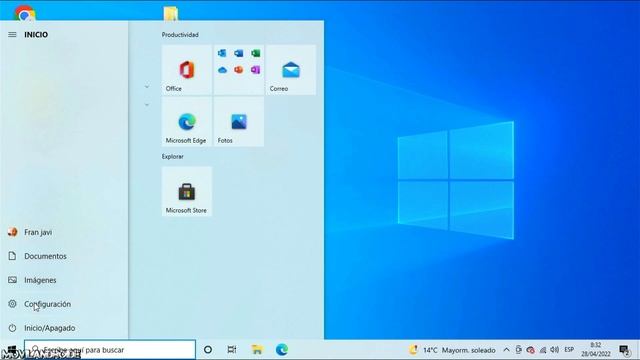Click the red OneDrive sync tray icon
This screenshot has height=360, width=640.
(531, 350)
